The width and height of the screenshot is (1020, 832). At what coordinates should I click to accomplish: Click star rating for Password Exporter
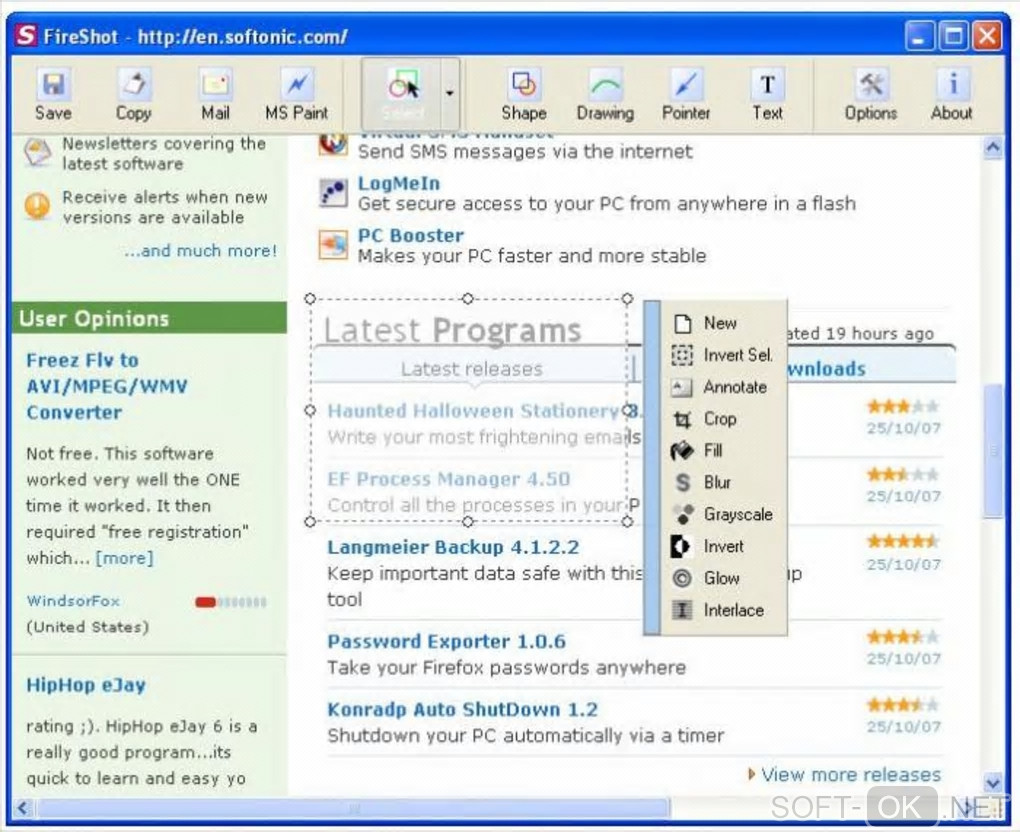903,636
